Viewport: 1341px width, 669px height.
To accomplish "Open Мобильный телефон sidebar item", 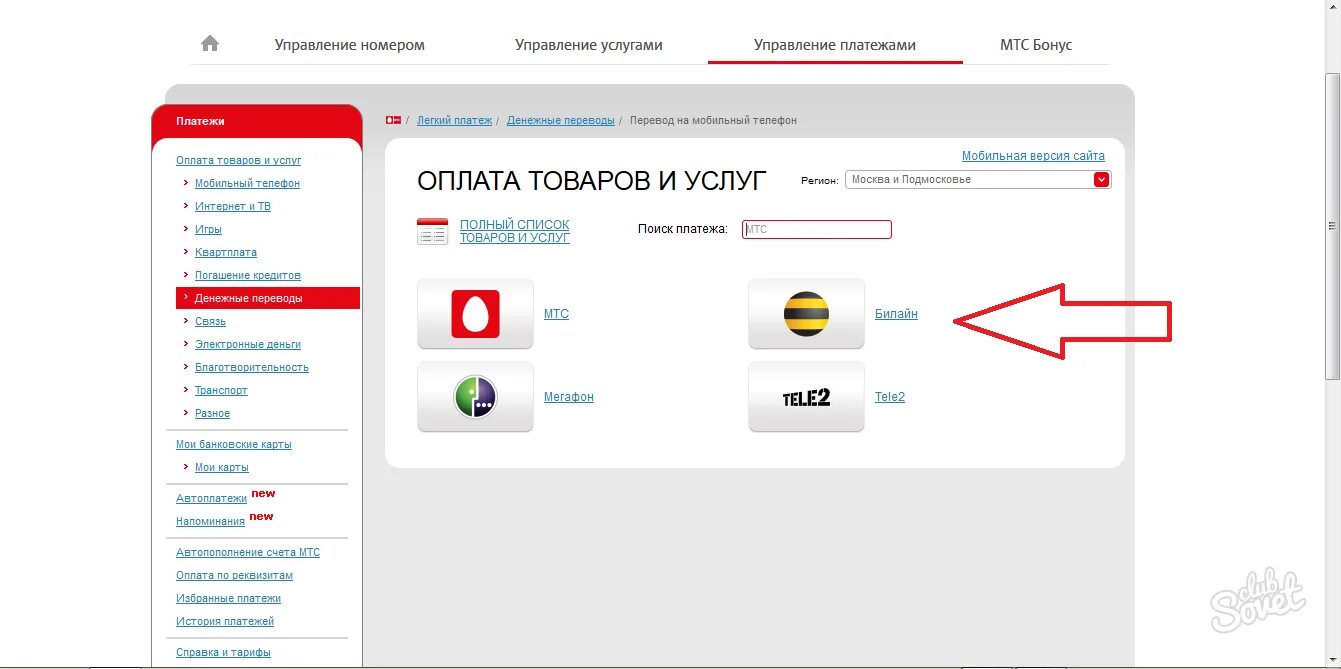I will [x=247, y=183].
